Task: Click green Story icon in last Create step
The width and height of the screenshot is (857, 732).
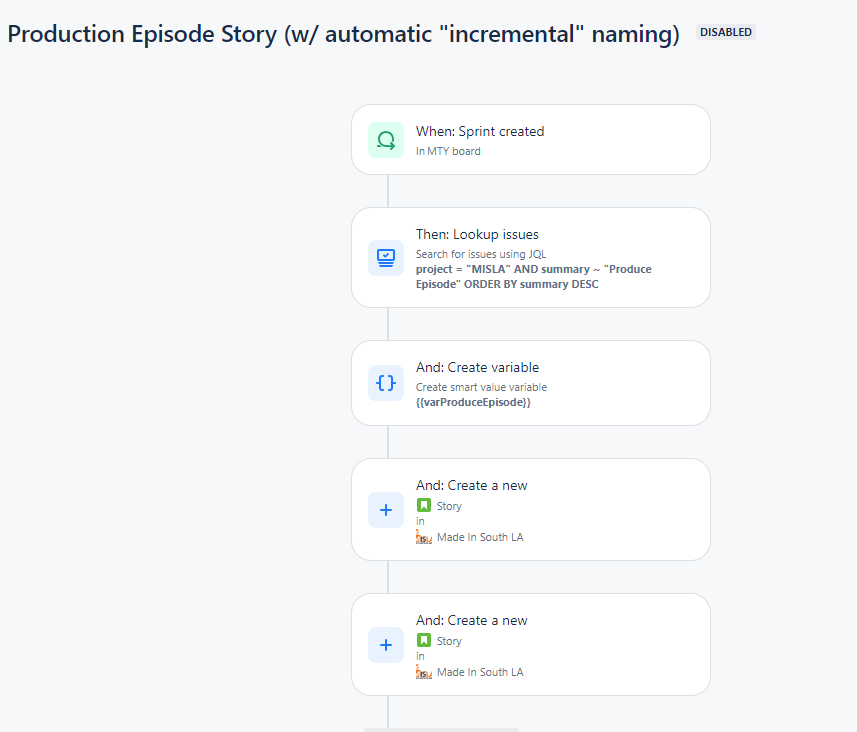Action: (x=424, y=640)
